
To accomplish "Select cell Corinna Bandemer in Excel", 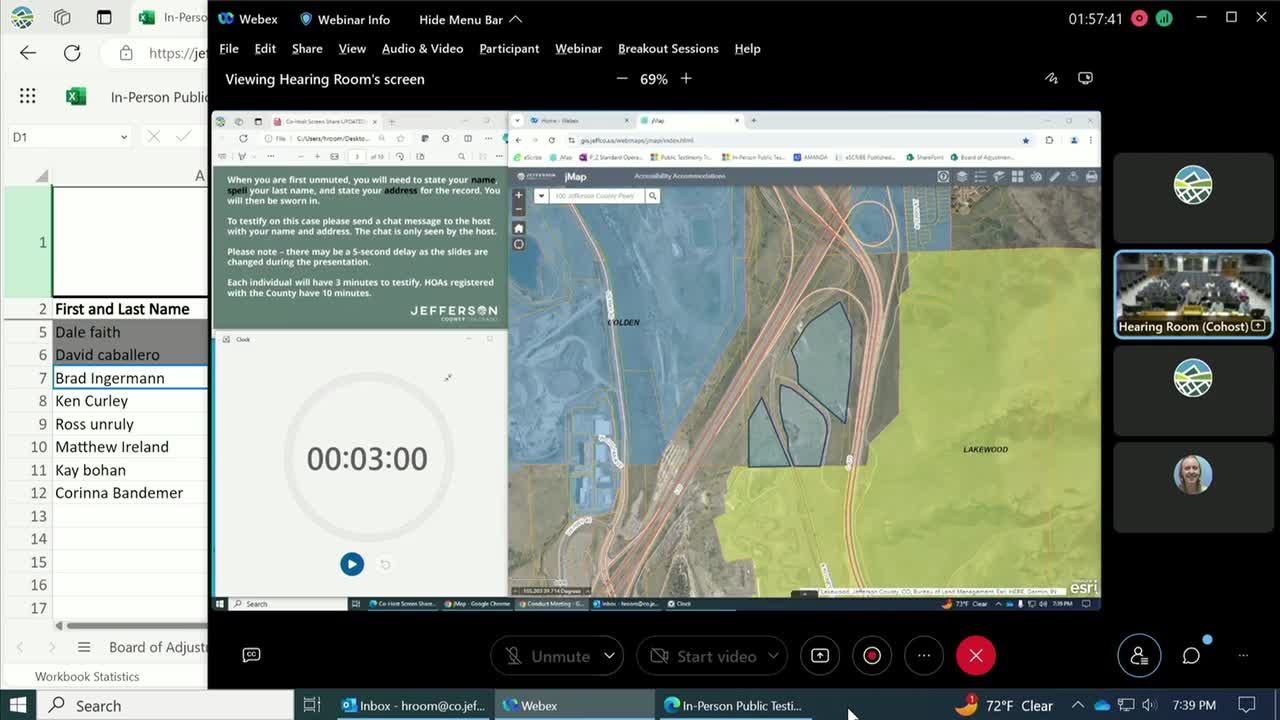I will pyautogui.click(x=130, y=493).
